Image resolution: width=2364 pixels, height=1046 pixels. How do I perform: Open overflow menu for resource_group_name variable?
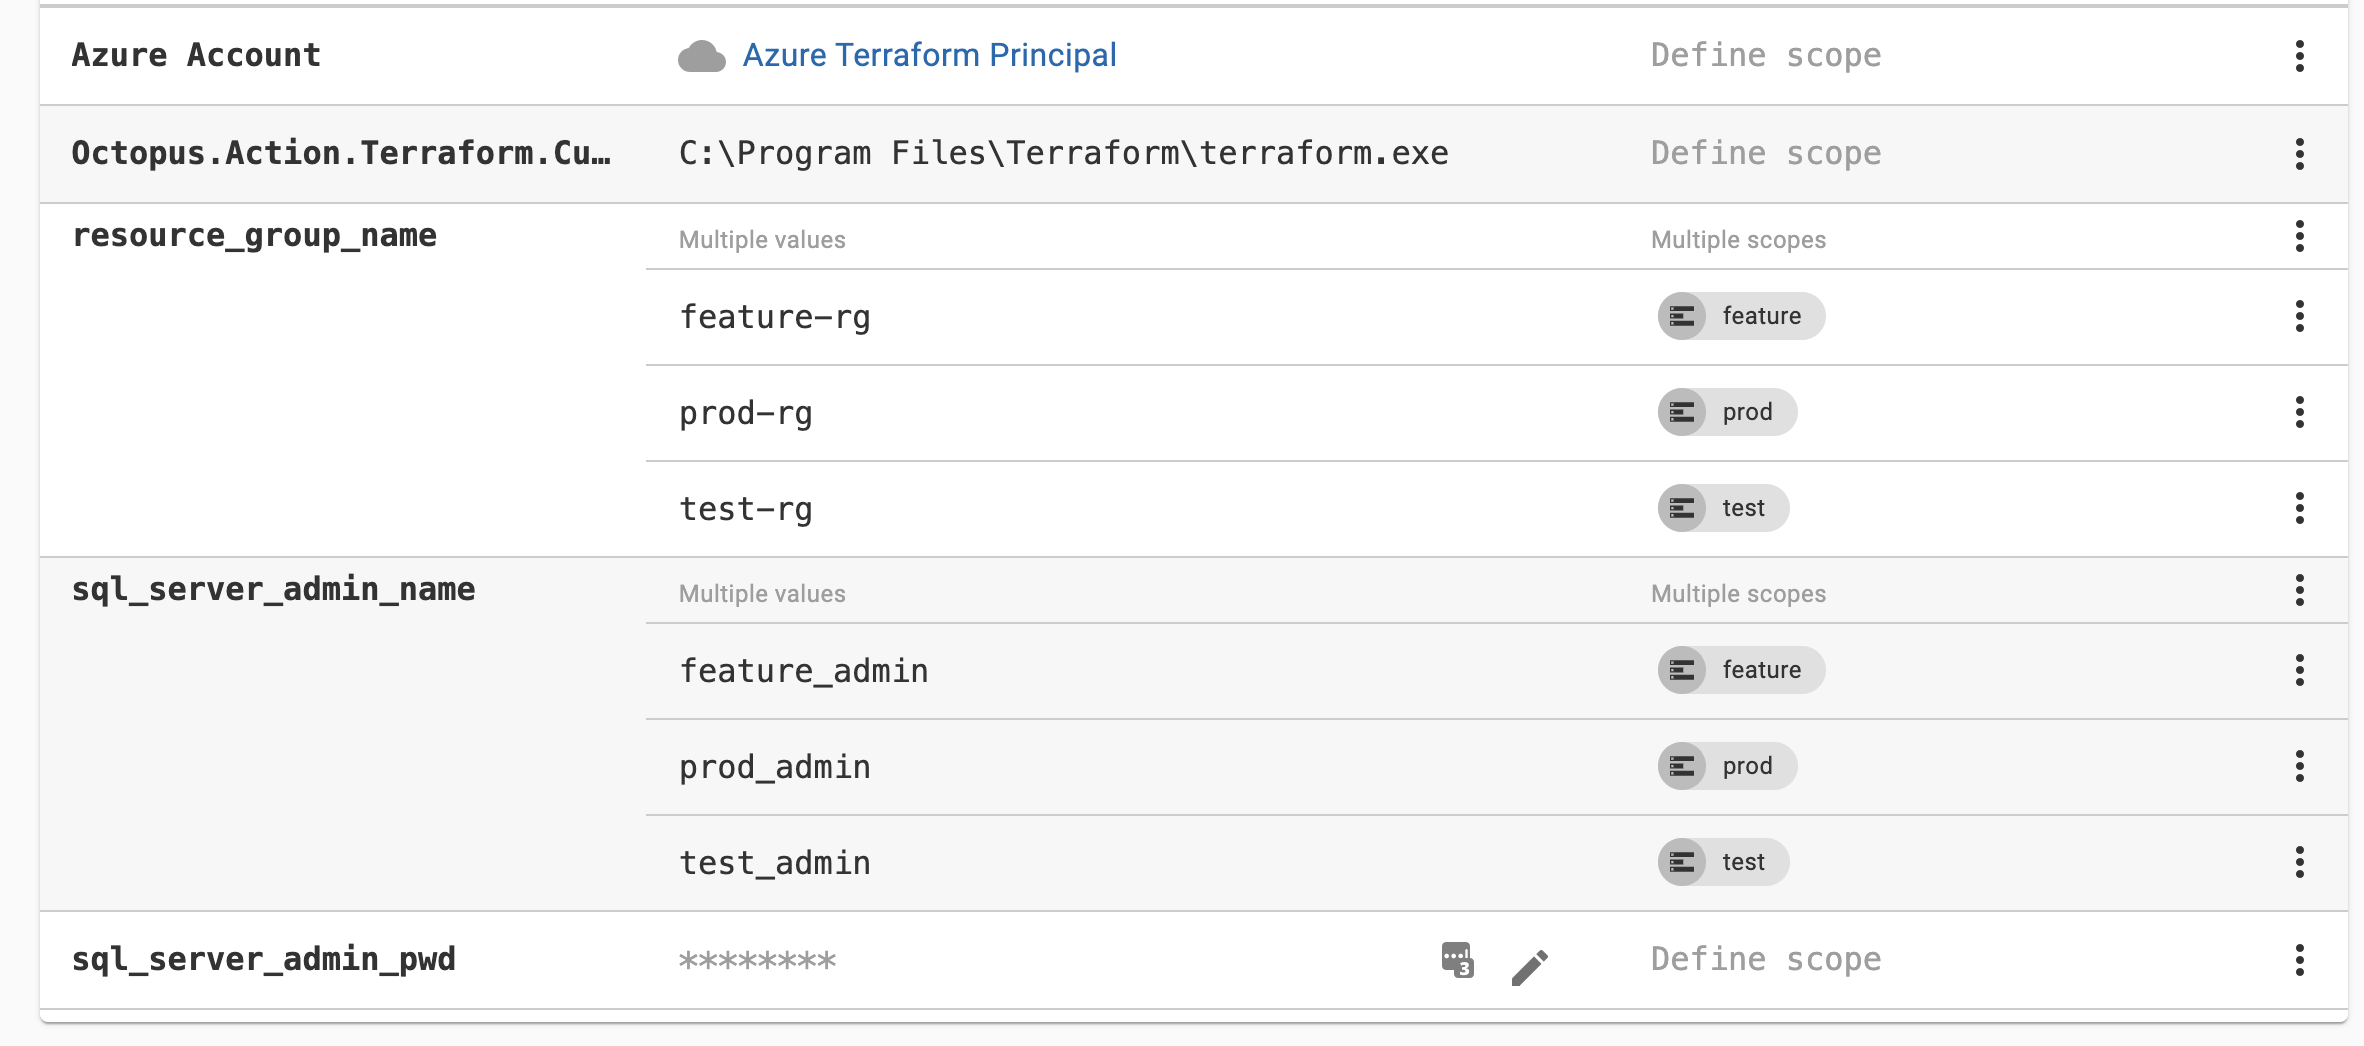pyautogui.click(x=2299, y=236)
